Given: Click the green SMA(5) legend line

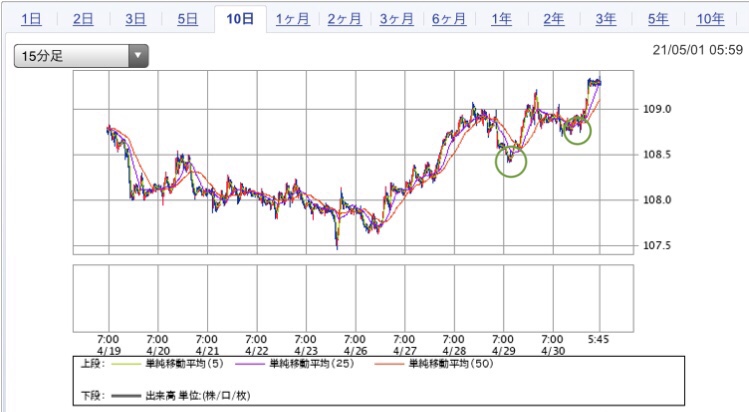Looking at the screenshot, I should pos(127,364).
